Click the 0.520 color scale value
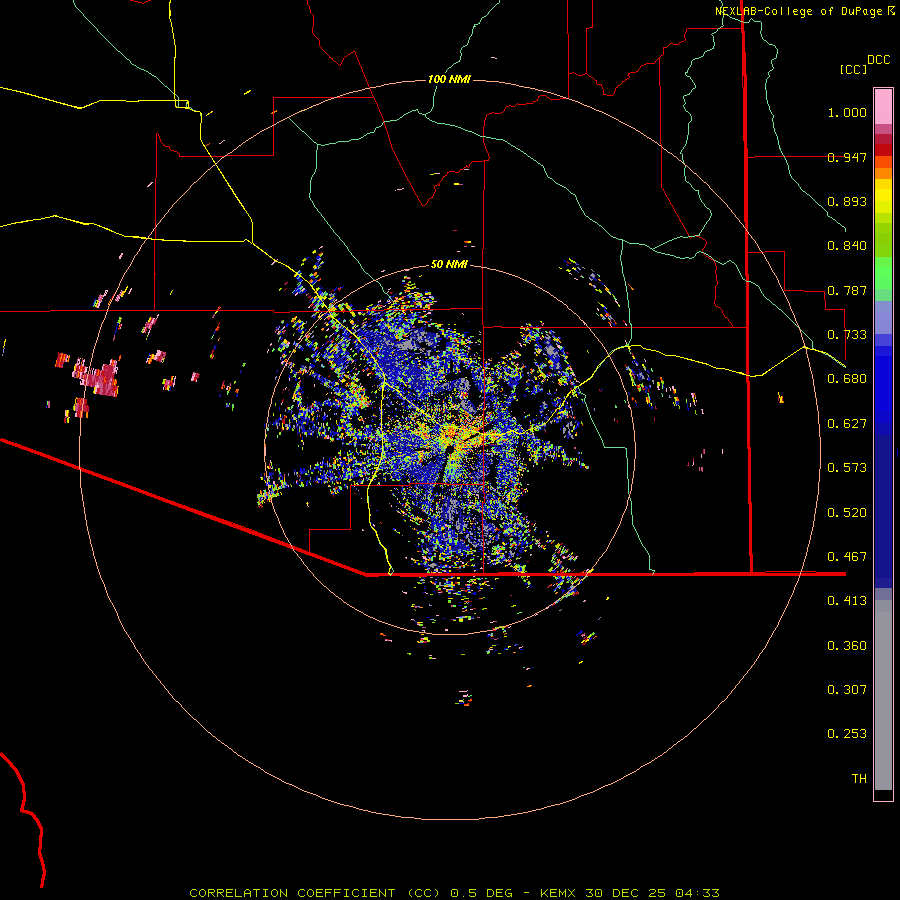 [x=847, y=513]
